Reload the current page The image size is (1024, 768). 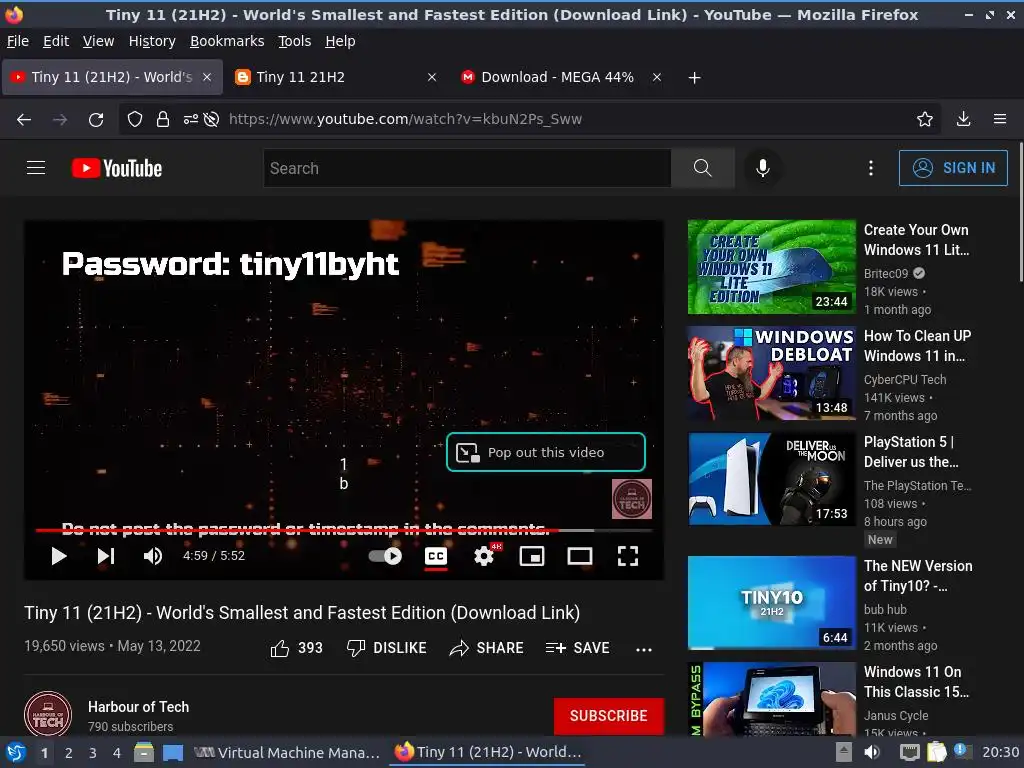(96, 120)
